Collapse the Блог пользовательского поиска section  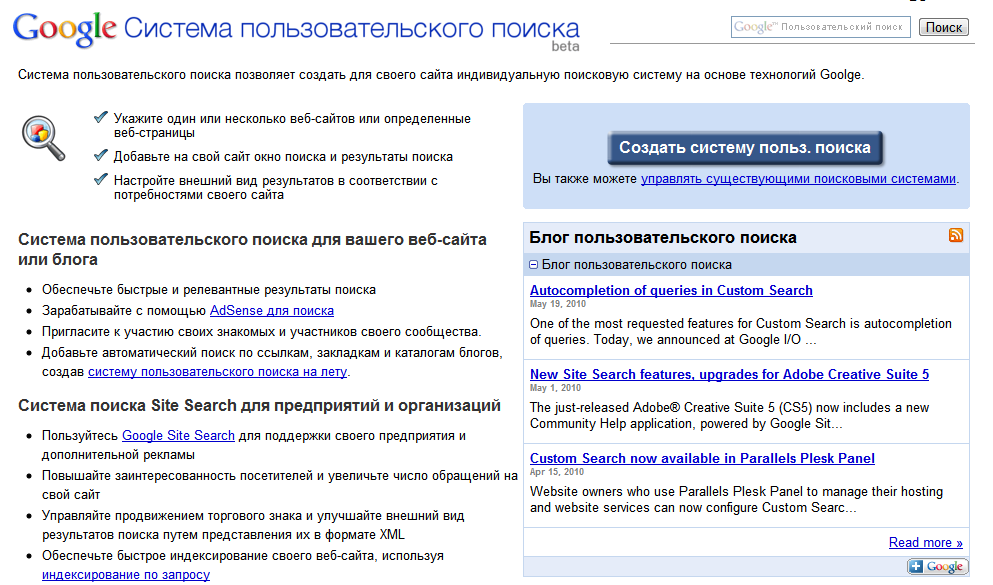[533, 265]
